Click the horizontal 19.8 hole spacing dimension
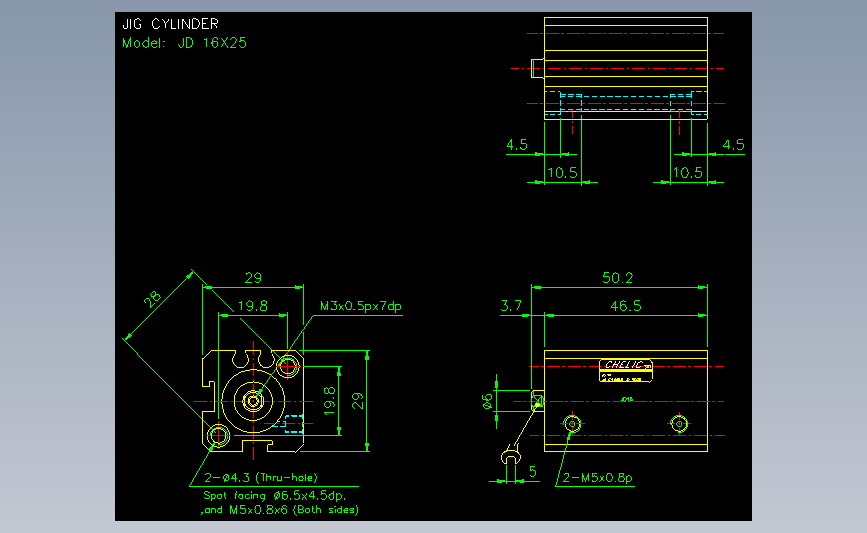The image size is (867, 533). (253, 306)
